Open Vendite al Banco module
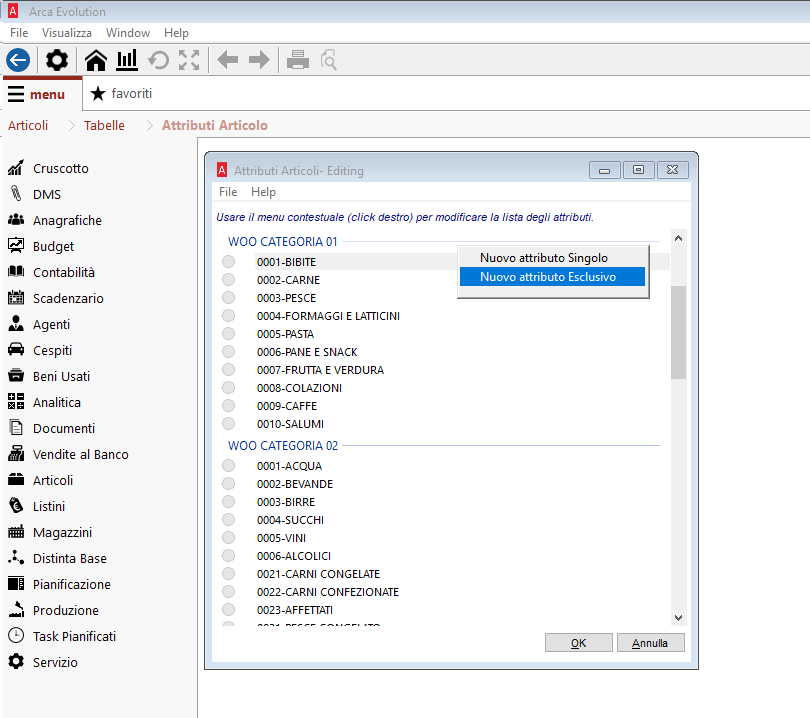 [80, 454]
